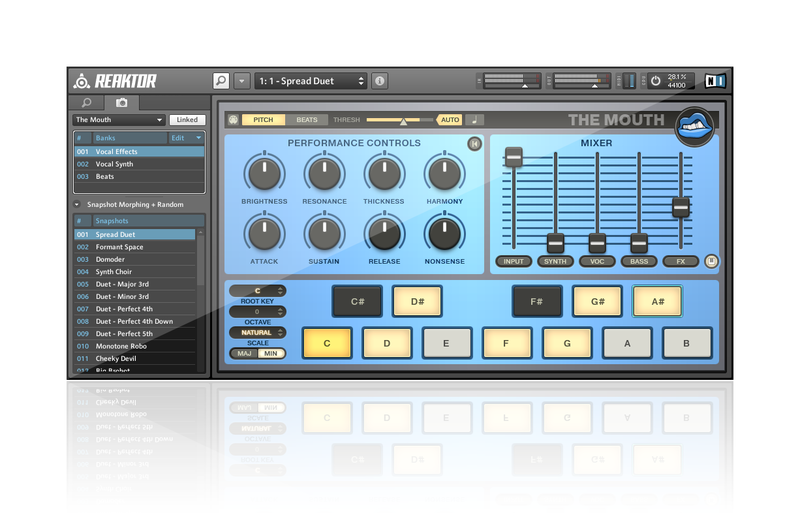The height and width of the screenshot is (513, 800).
Task: Switch to the snapshot camera tab
Action: tap(121, 103)
